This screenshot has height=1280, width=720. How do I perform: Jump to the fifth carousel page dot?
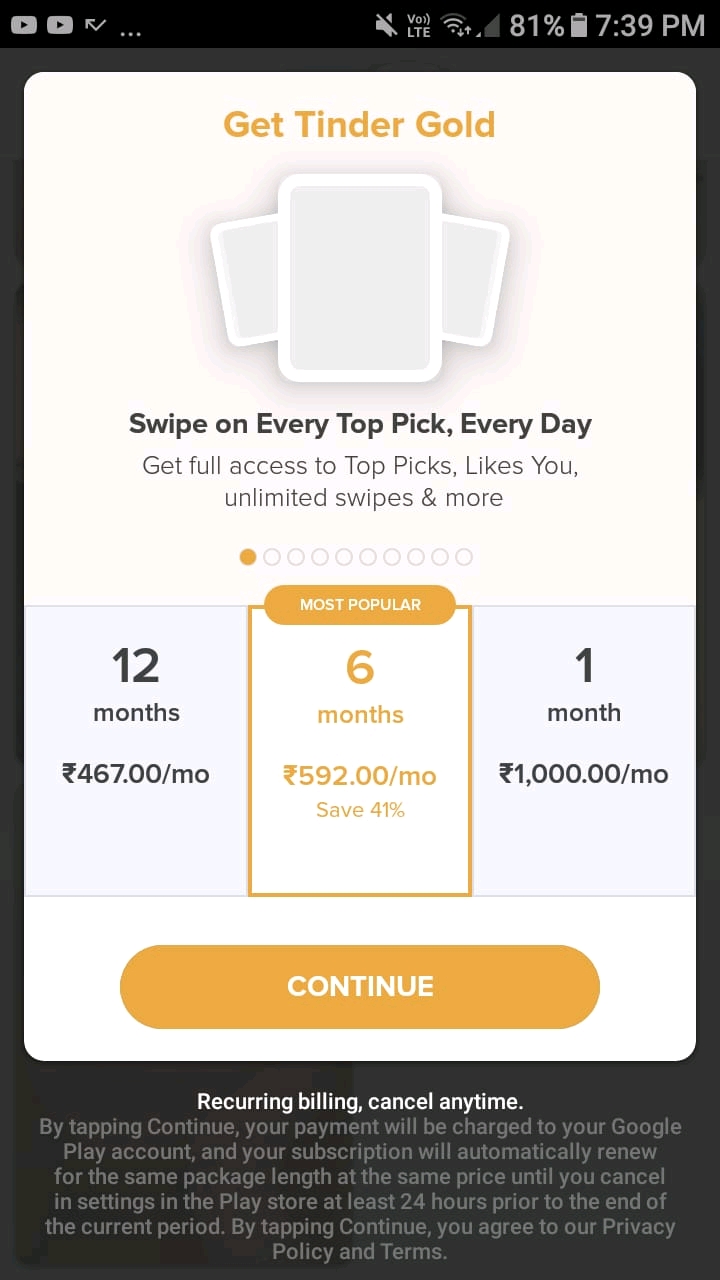(x=344, y=557)
